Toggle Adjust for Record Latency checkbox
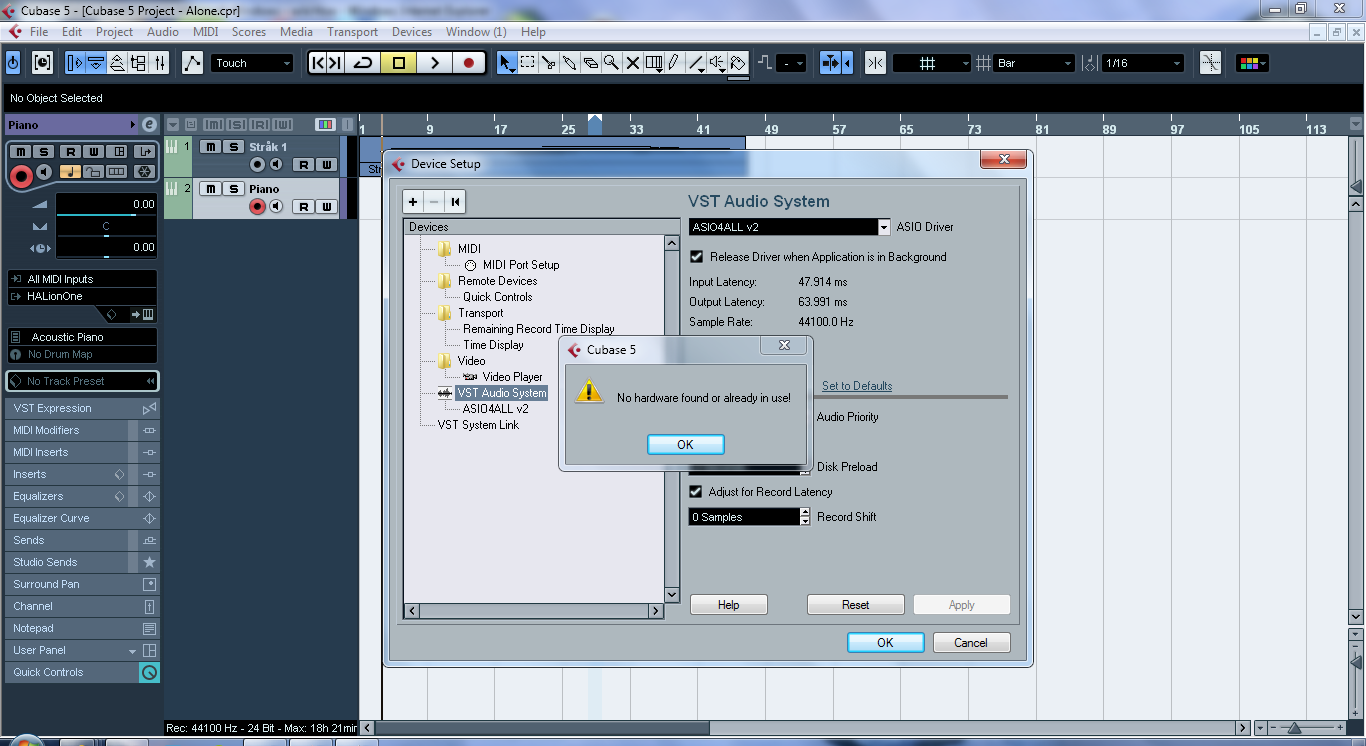Image resolution: width=1366 pixels, height=746 pixels. (x=697, y=492)
